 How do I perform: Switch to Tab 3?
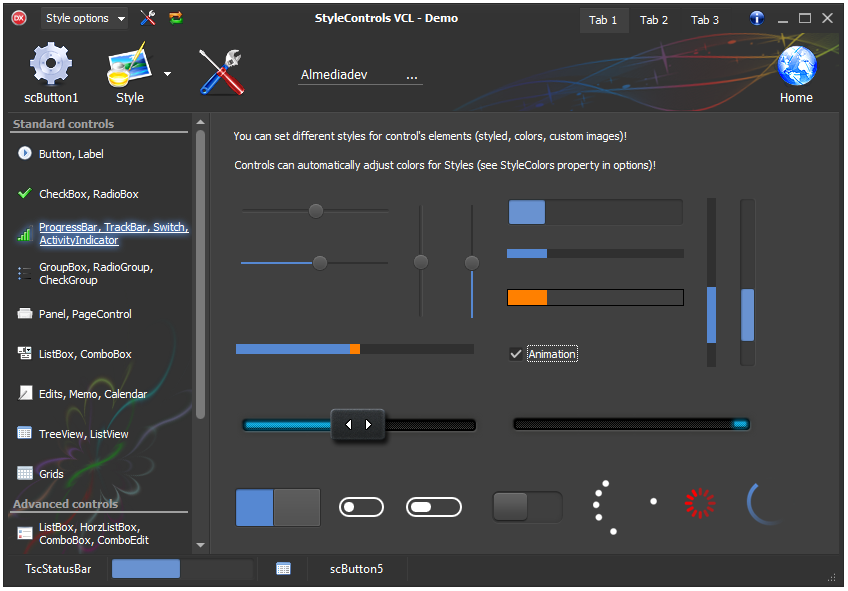tap(705, 20)
